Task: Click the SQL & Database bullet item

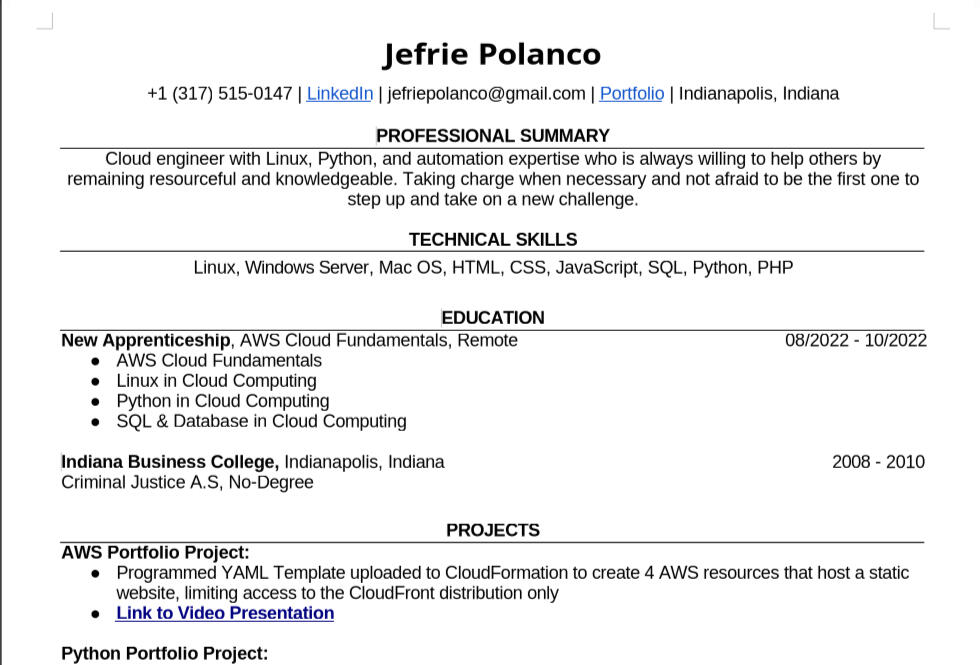Action: (261, 421)
